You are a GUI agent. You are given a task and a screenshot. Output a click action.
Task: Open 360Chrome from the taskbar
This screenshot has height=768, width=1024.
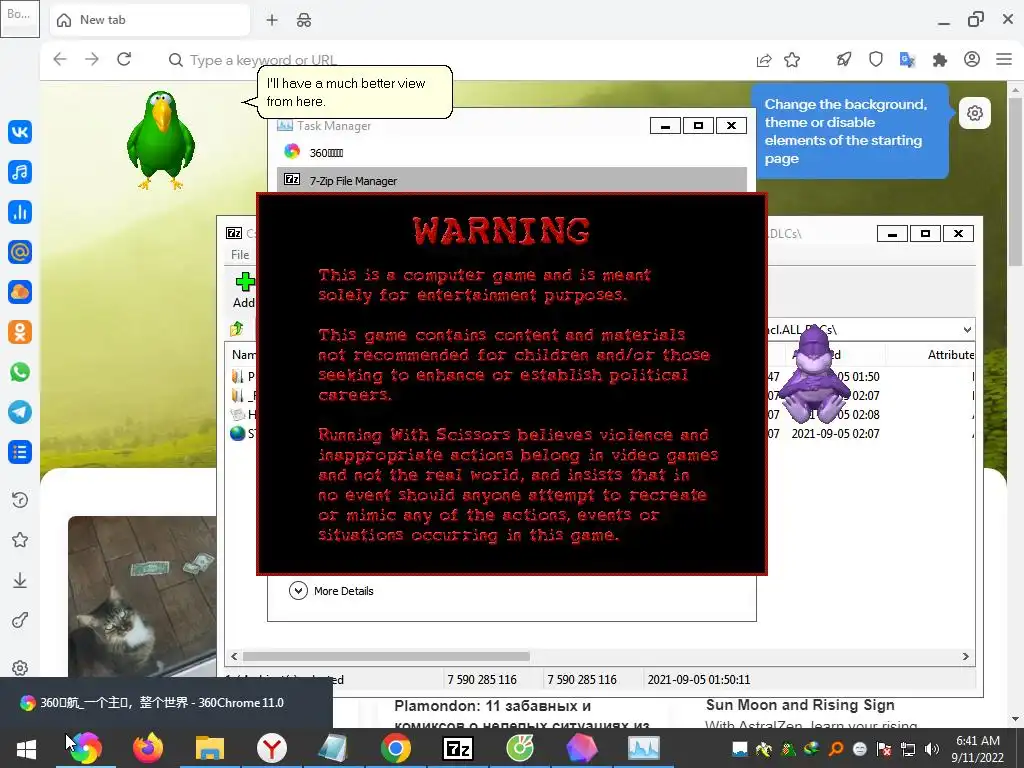[86, 748]
